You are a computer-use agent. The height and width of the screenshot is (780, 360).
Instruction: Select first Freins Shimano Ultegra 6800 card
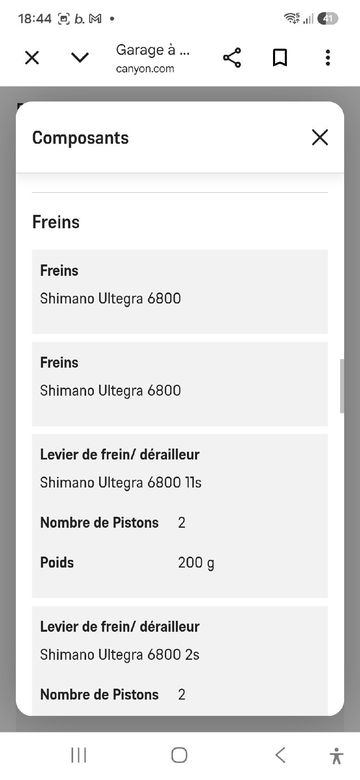tap(180, 292)
